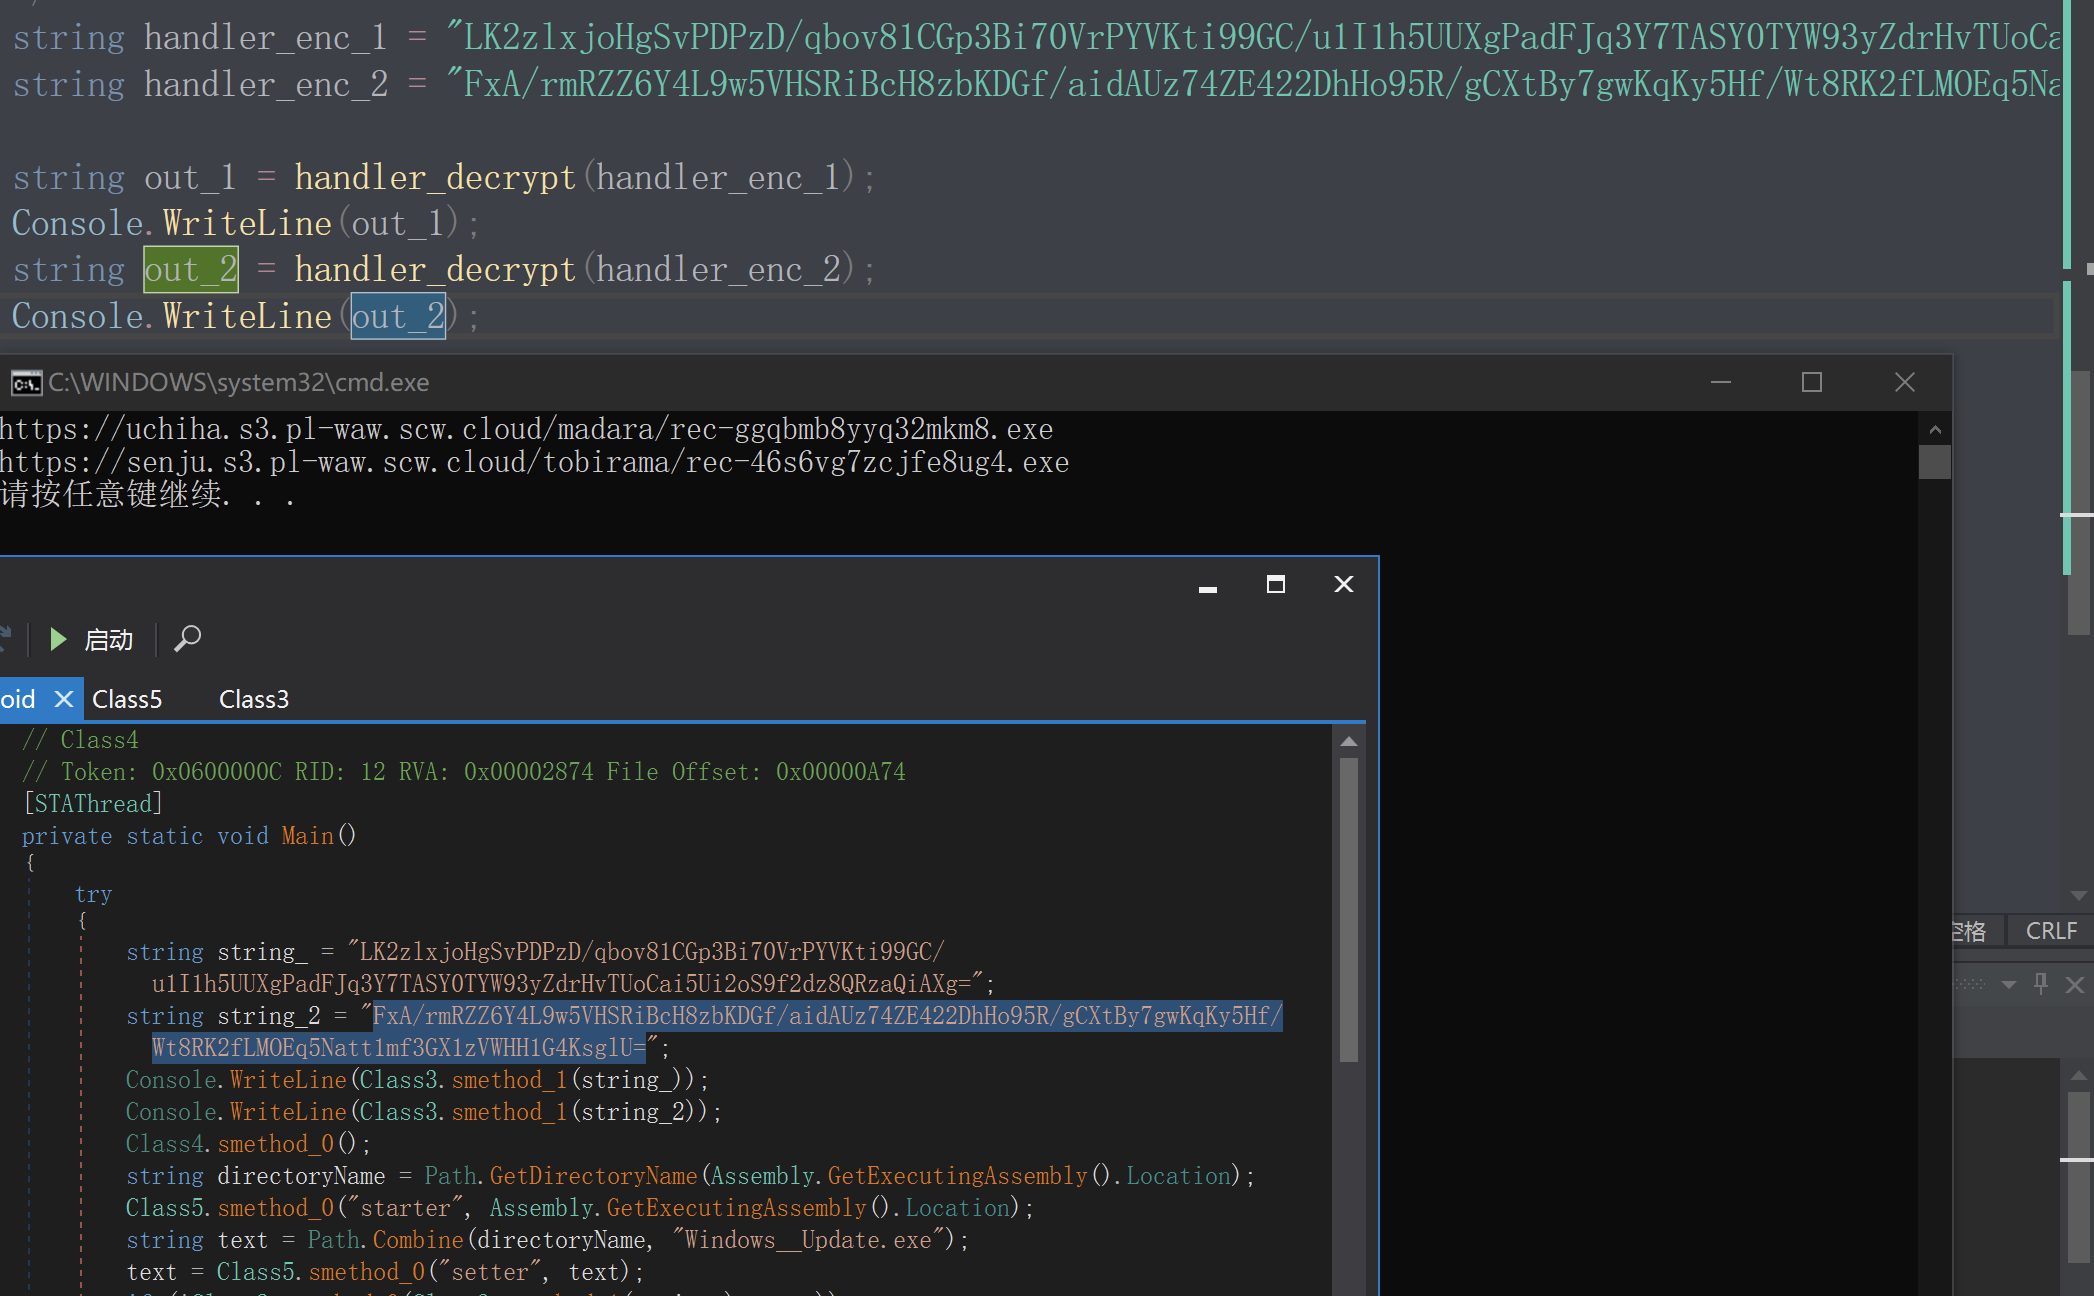This screenshot has height=1296, width=2094.
Task: Click the handler_enc_1 variable declaration
Action: 265,38
